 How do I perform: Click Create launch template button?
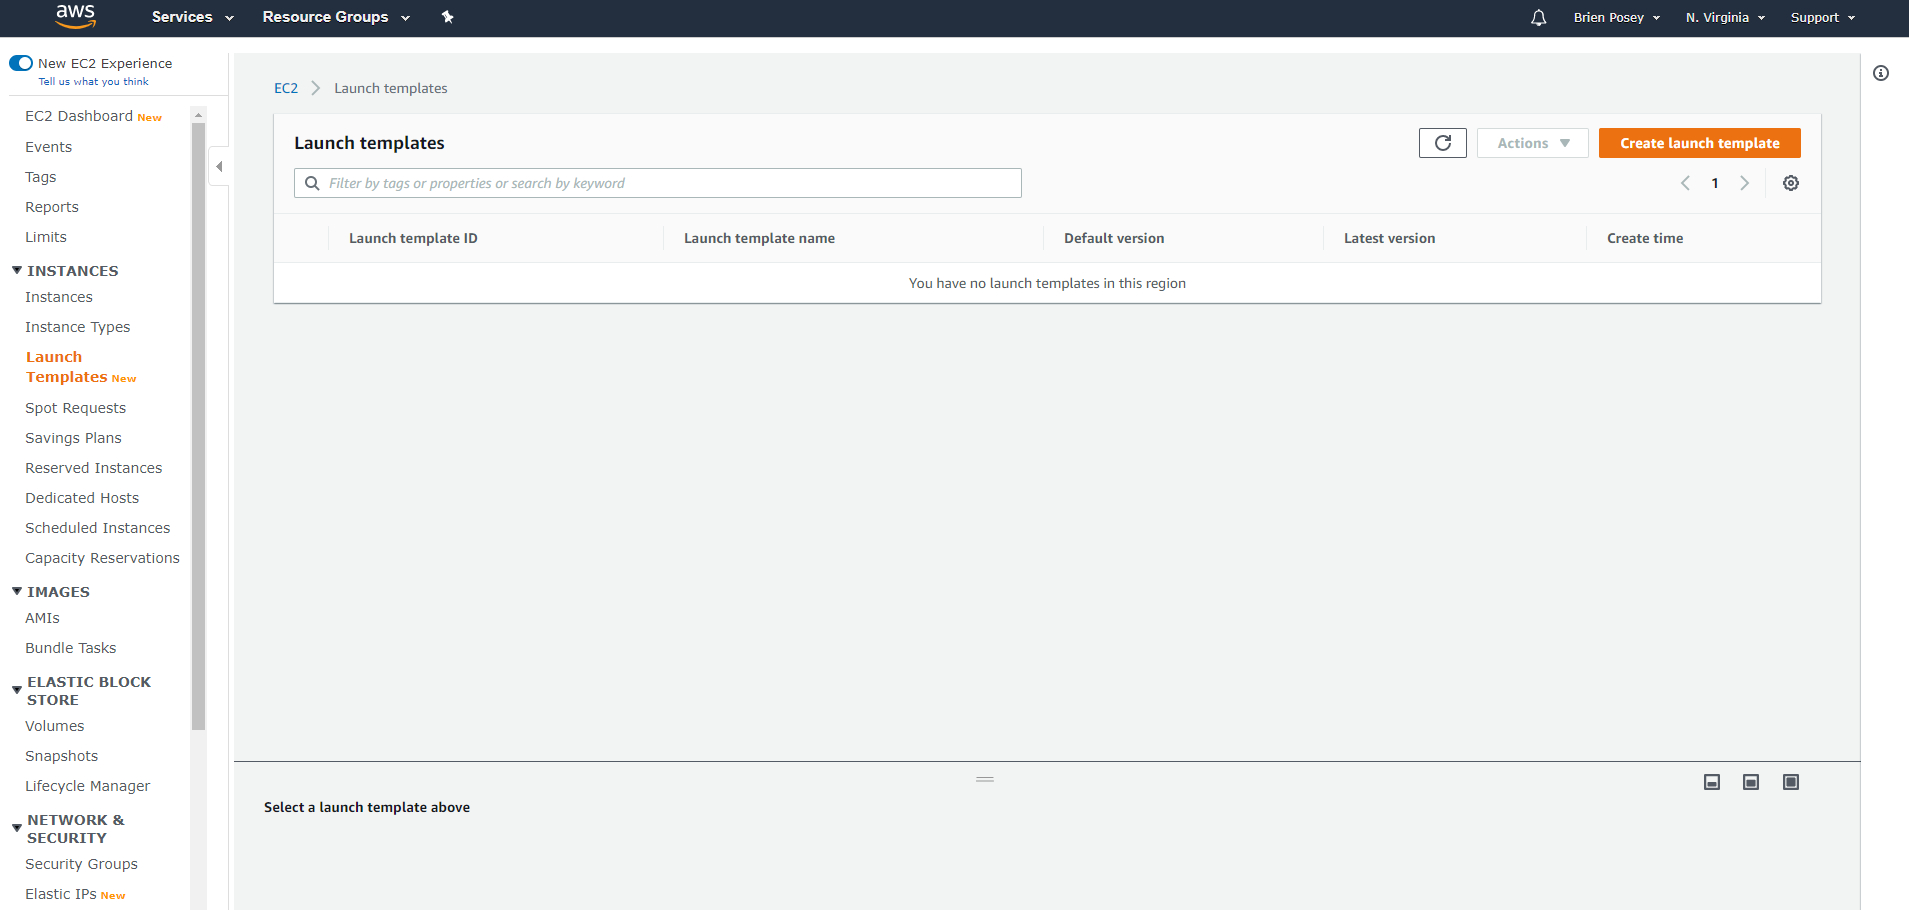click(1699, 143)
